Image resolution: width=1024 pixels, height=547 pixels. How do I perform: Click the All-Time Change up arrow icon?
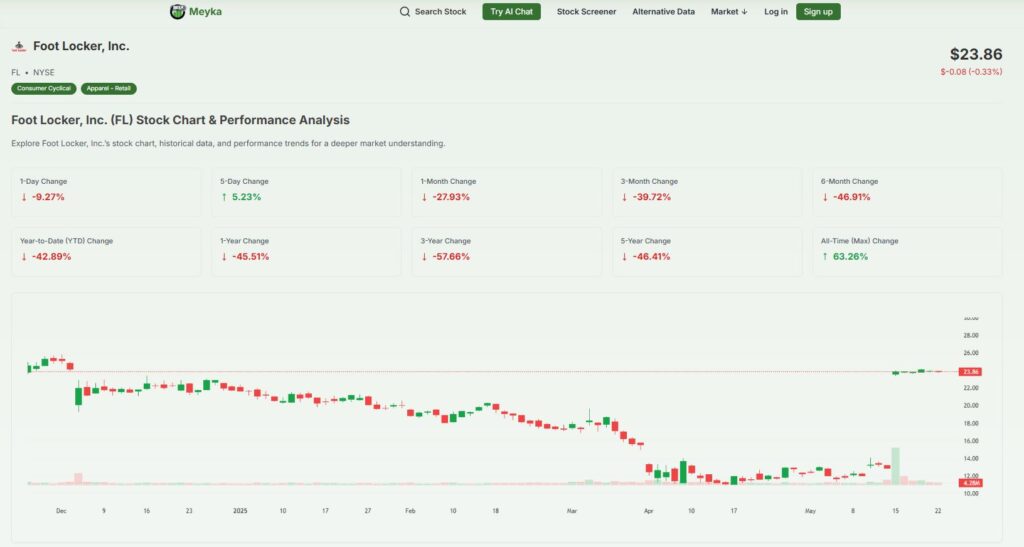coord(825,256)
